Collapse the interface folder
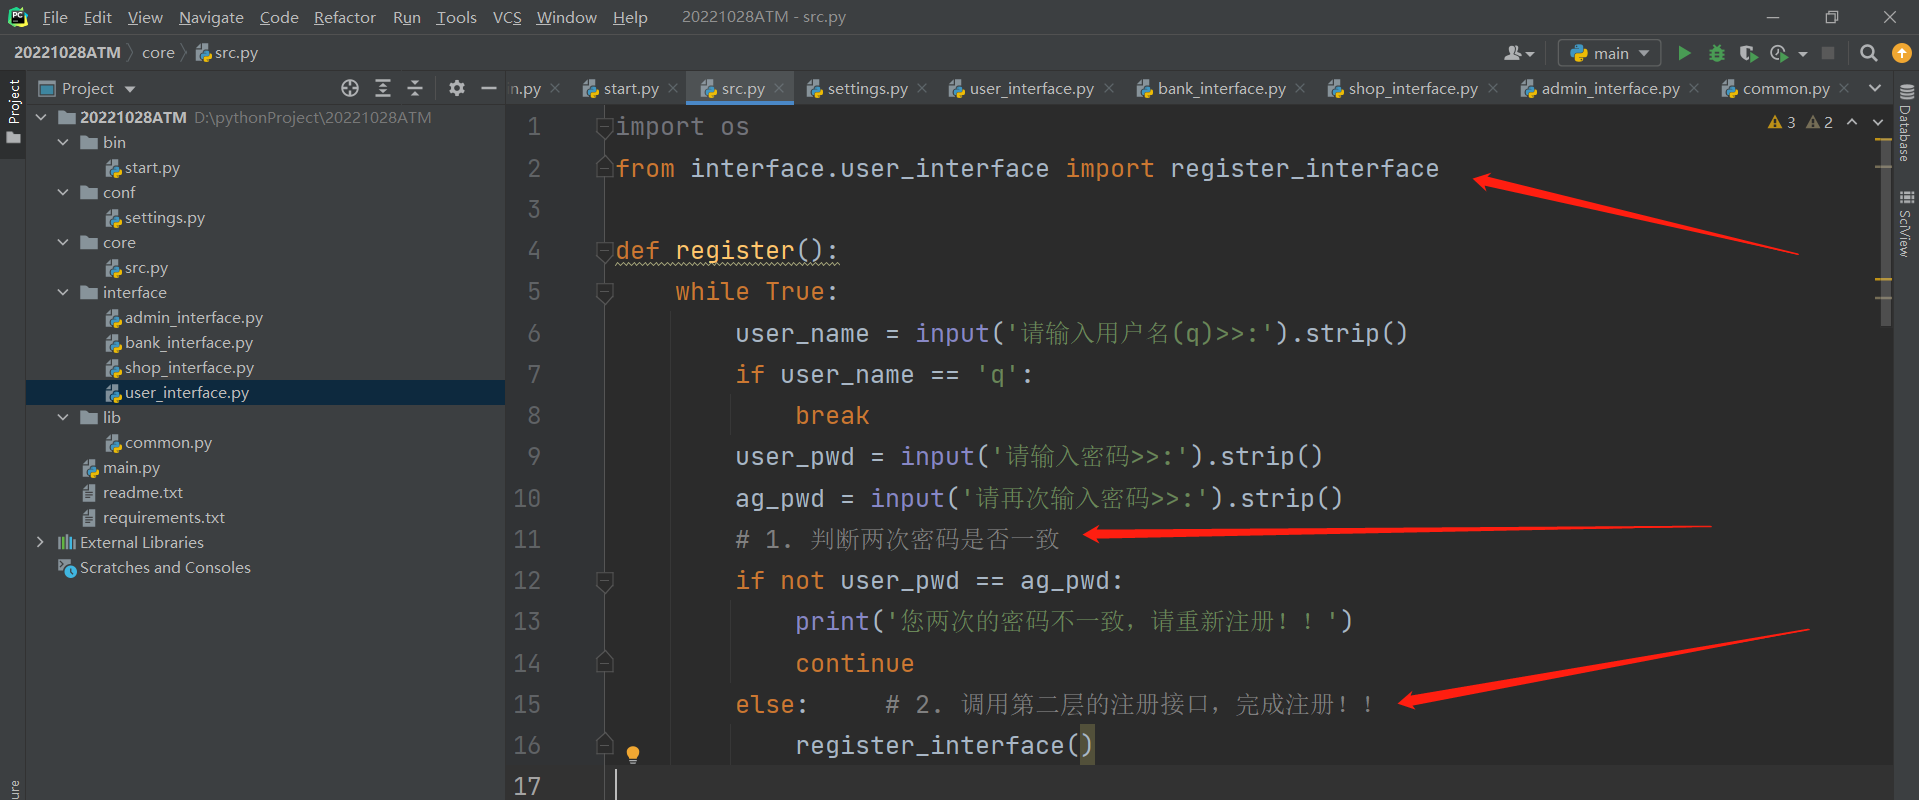 pos(63,292)
